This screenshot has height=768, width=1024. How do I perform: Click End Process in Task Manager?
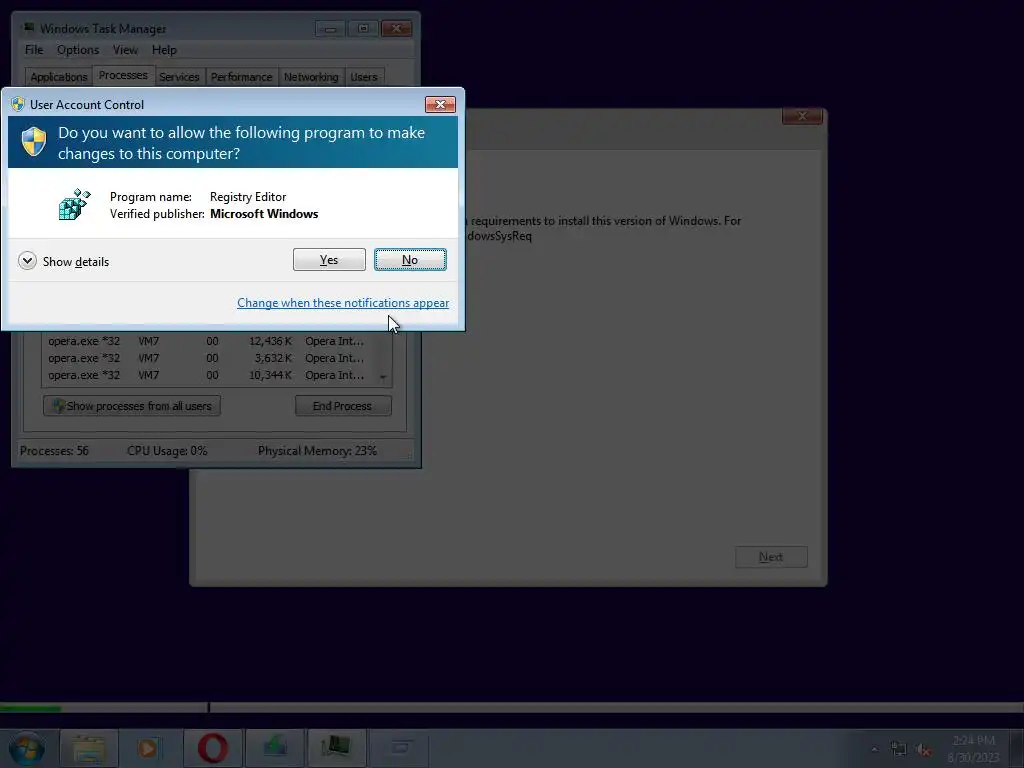[343, 406]
